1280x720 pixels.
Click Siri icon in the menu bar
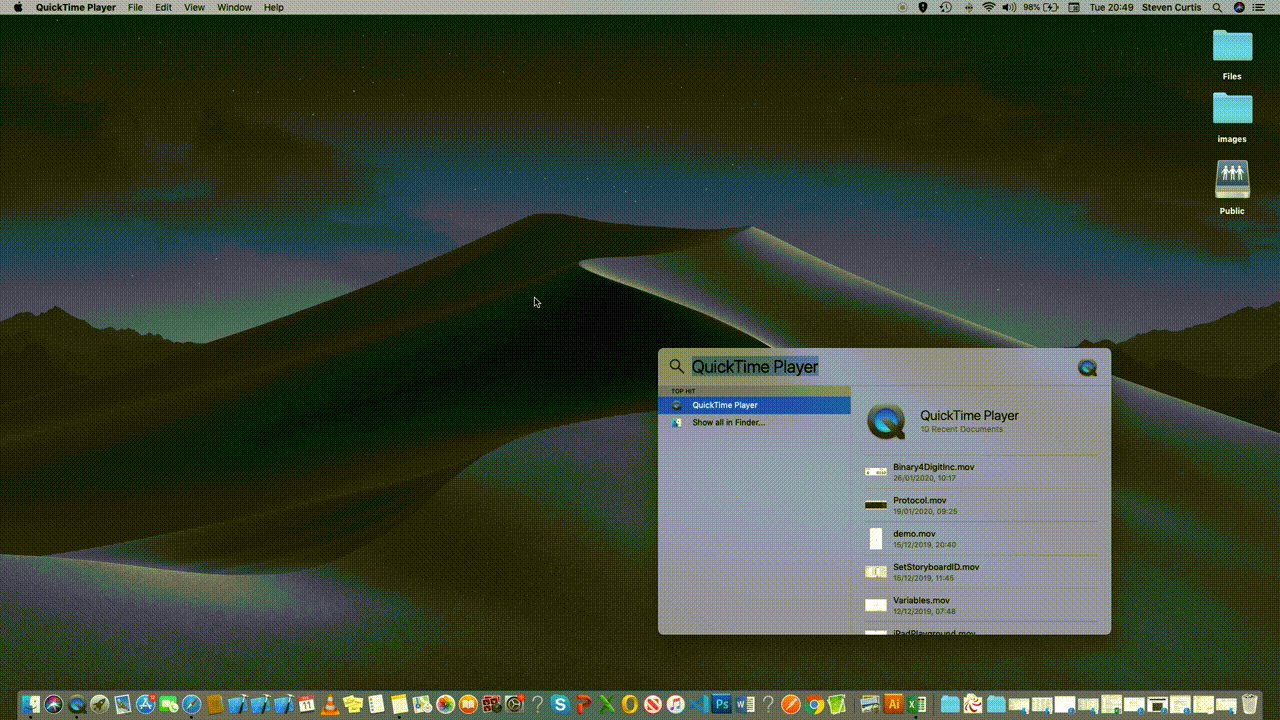(1240, 7)
